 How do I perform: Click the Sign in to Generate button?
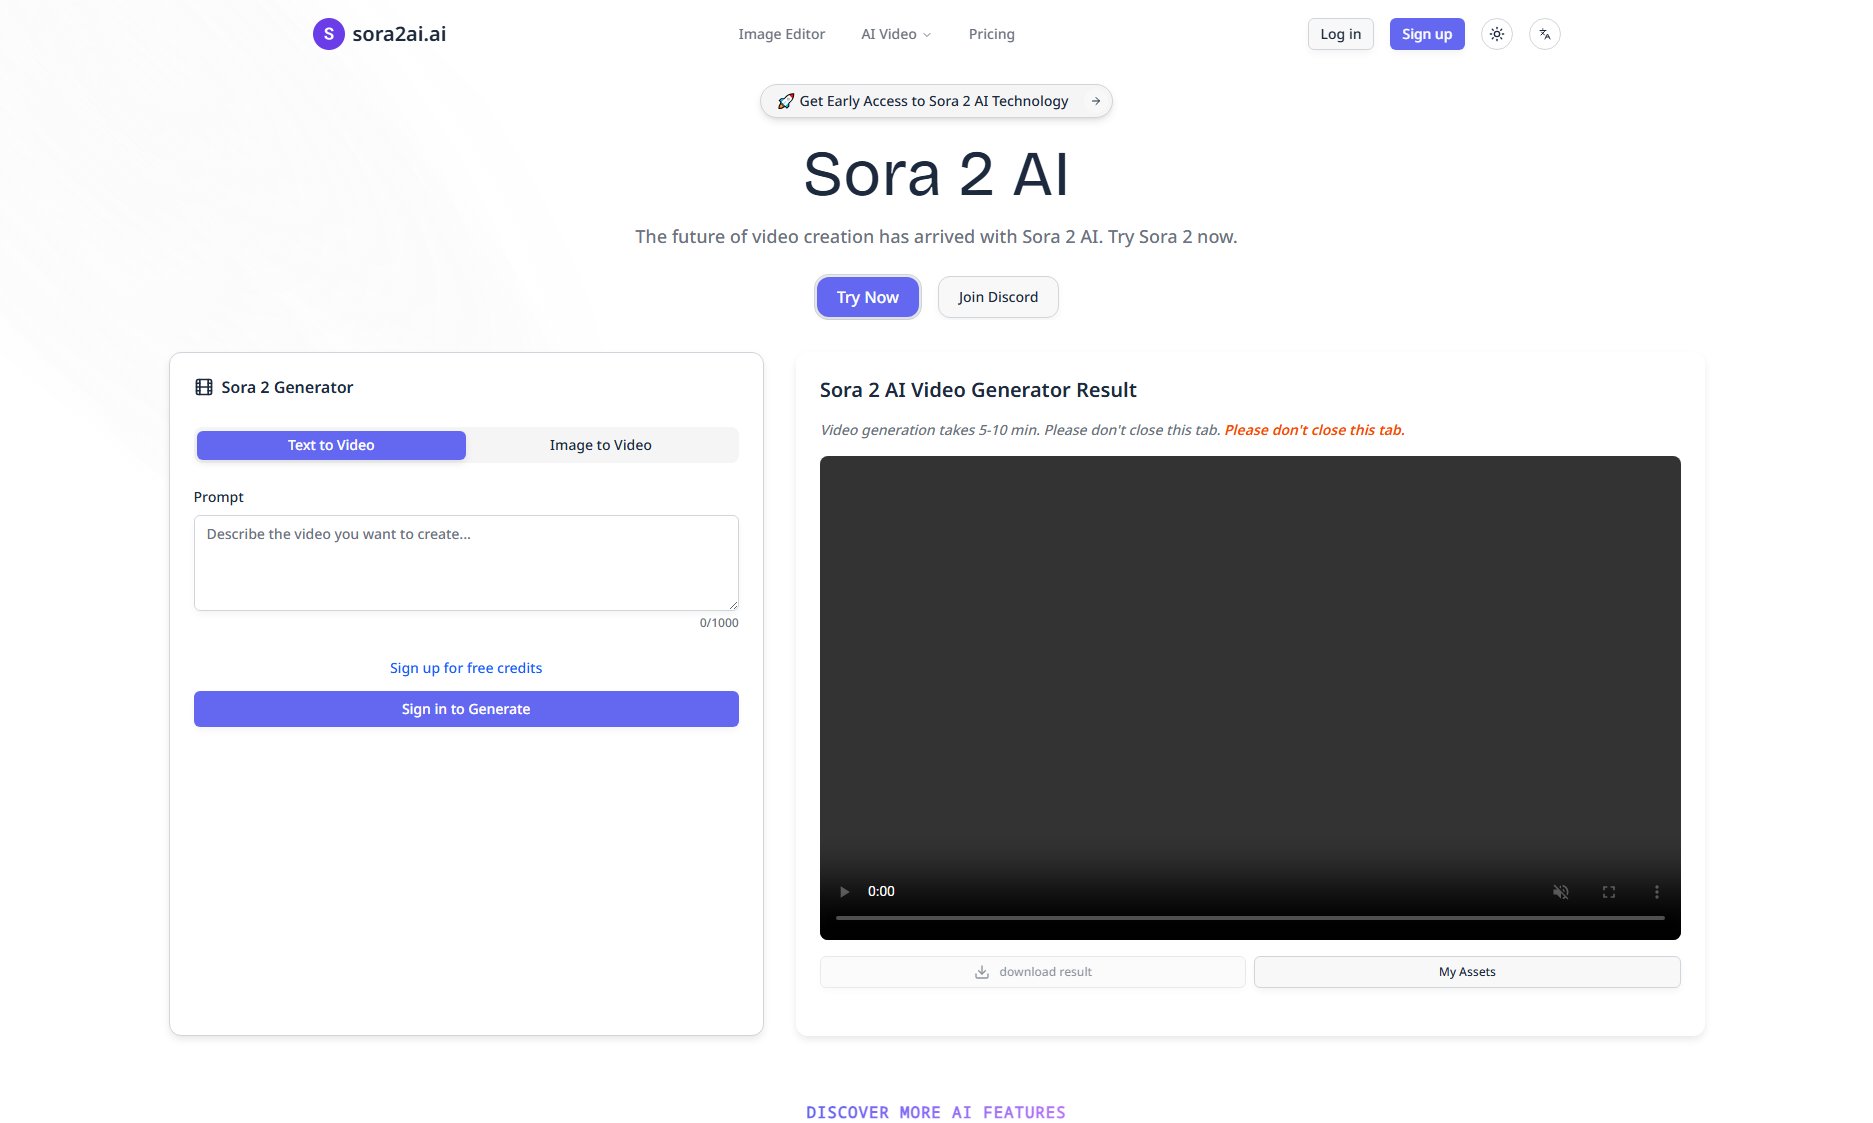point(466,709)
